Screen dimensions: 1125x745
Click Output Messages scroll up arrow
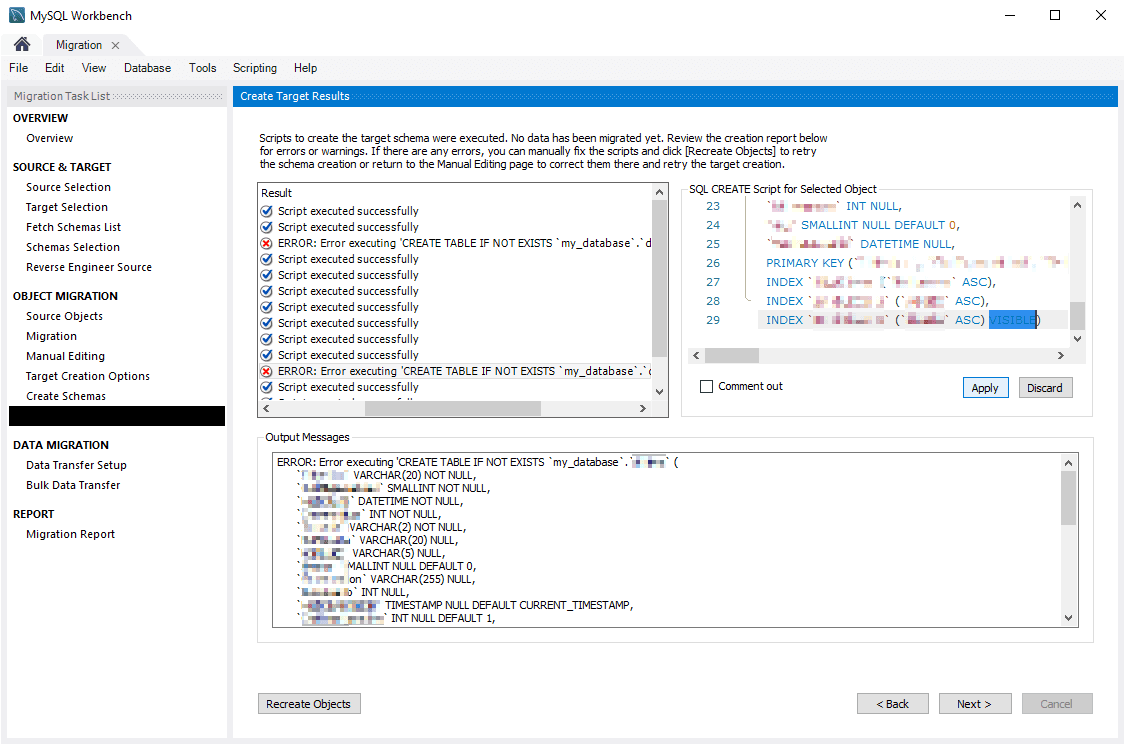(x=1068, y=463)
